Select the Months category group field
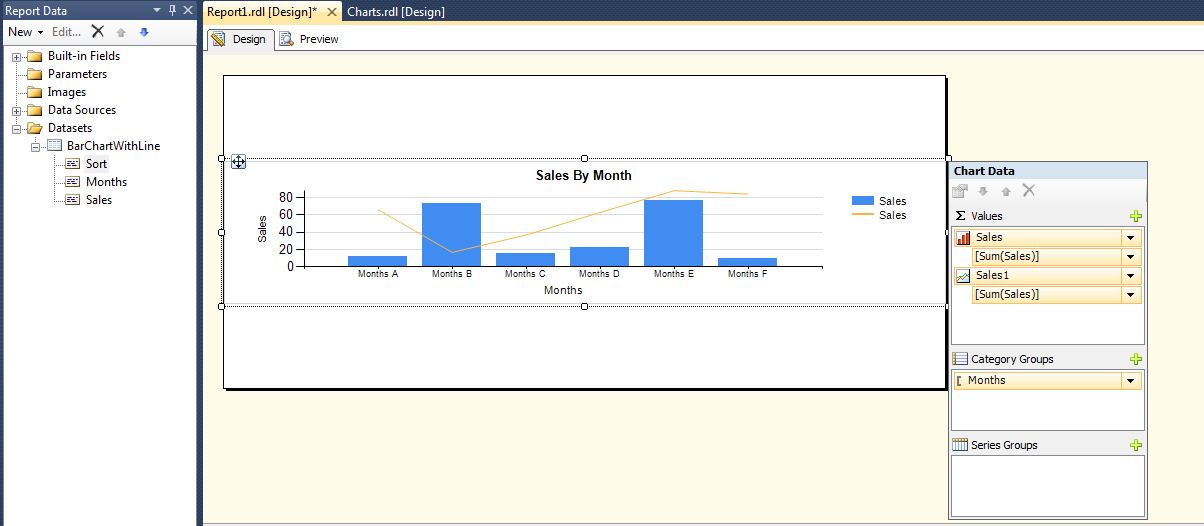 1037,381
